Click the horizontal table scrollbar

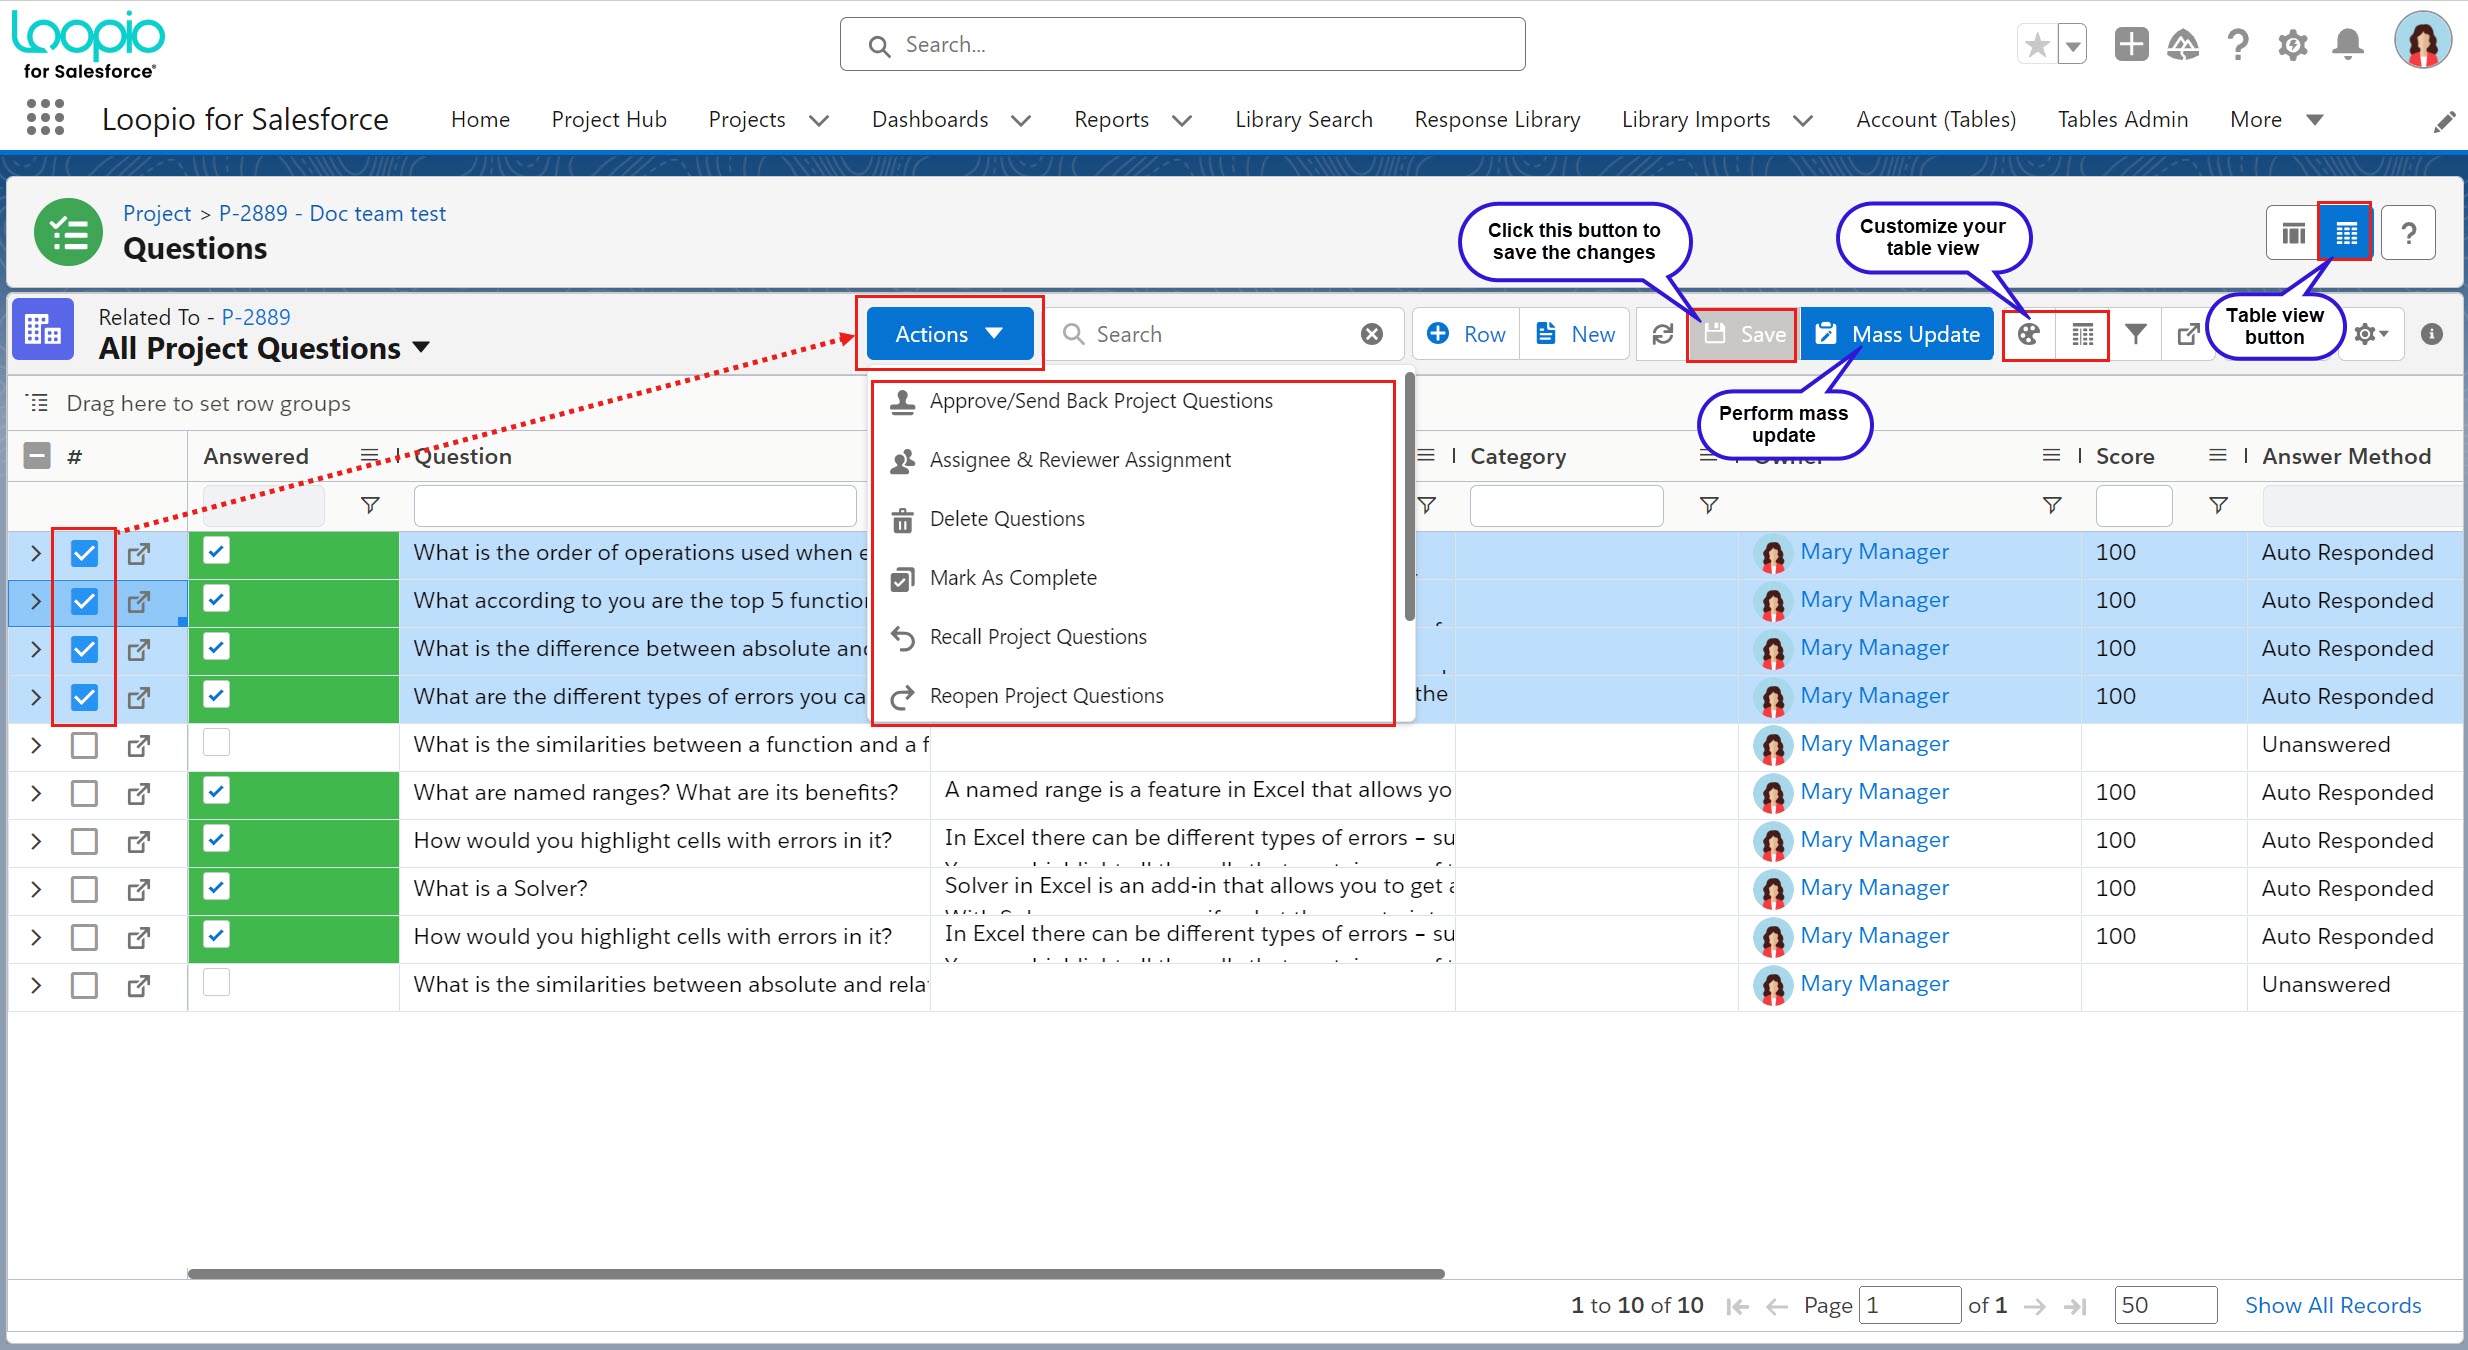(x=815, y=1274)
